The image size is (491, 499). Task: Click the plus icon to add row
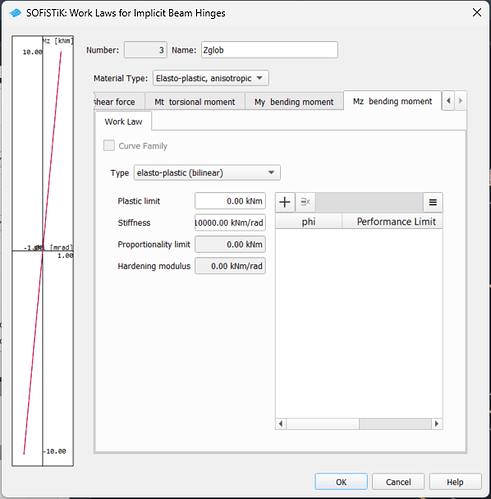click(x=285, y=202)
